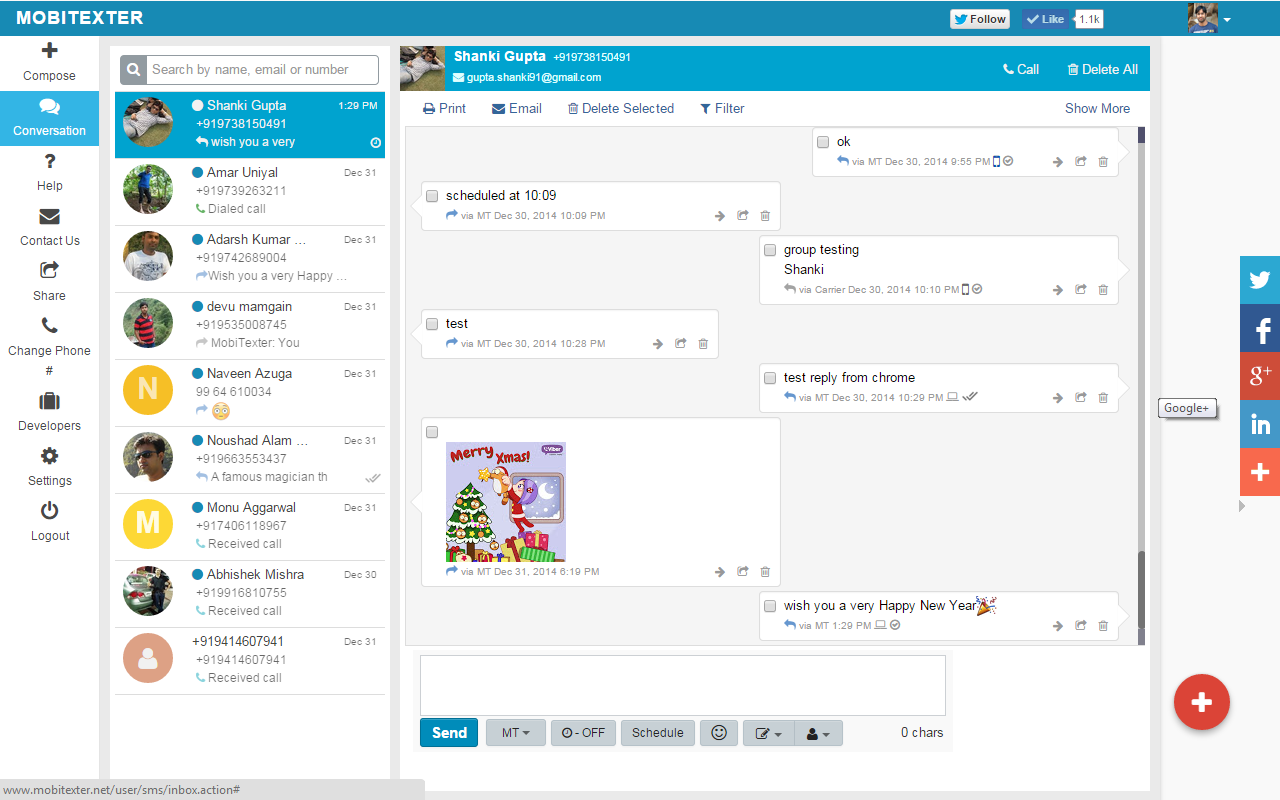The height and width of the screenshot is (800, 1280).
Task: Toggle the clock OFF timer button
Action: [x=583, y=733]
